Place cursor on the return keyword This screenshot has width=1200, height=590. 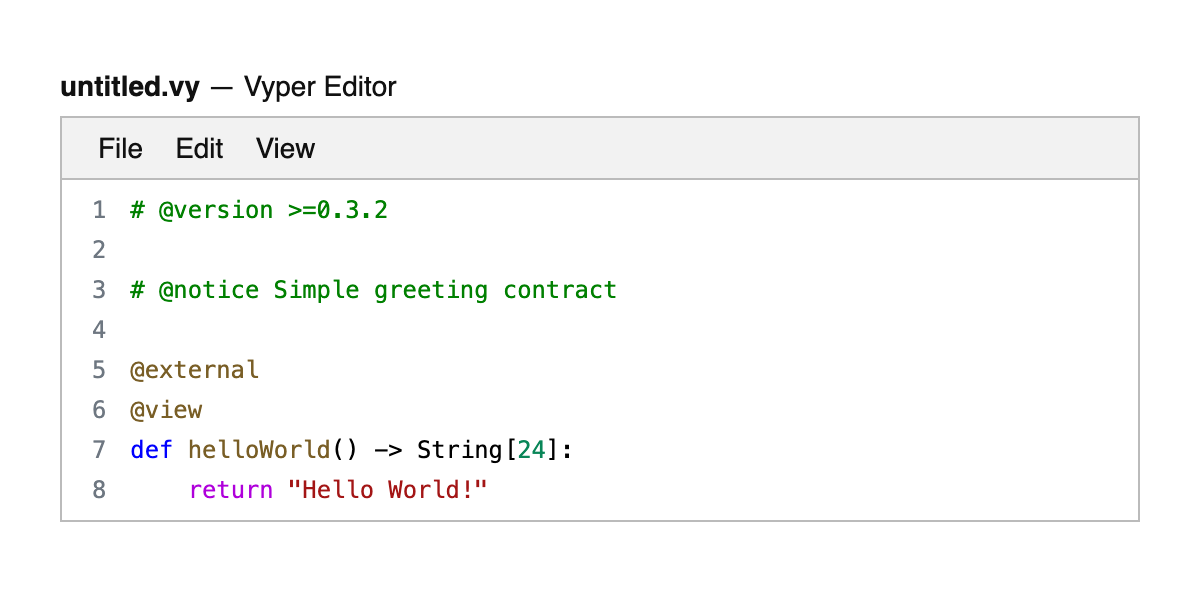[230, 490]
